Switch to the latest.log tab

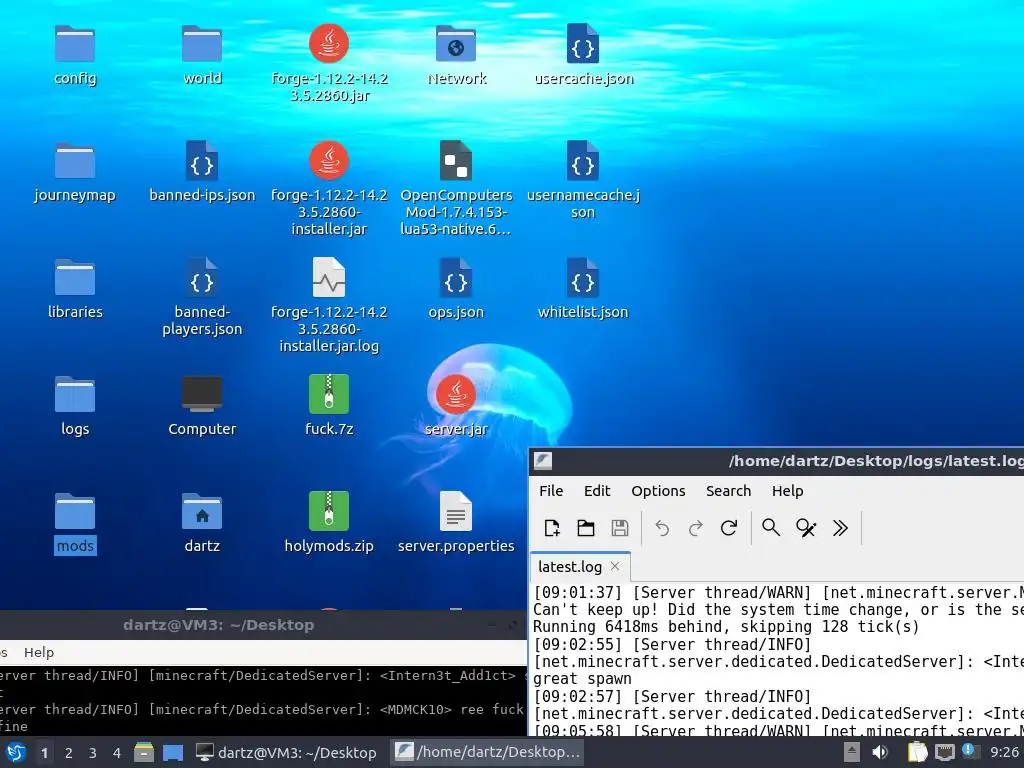(x=569, y=567)
